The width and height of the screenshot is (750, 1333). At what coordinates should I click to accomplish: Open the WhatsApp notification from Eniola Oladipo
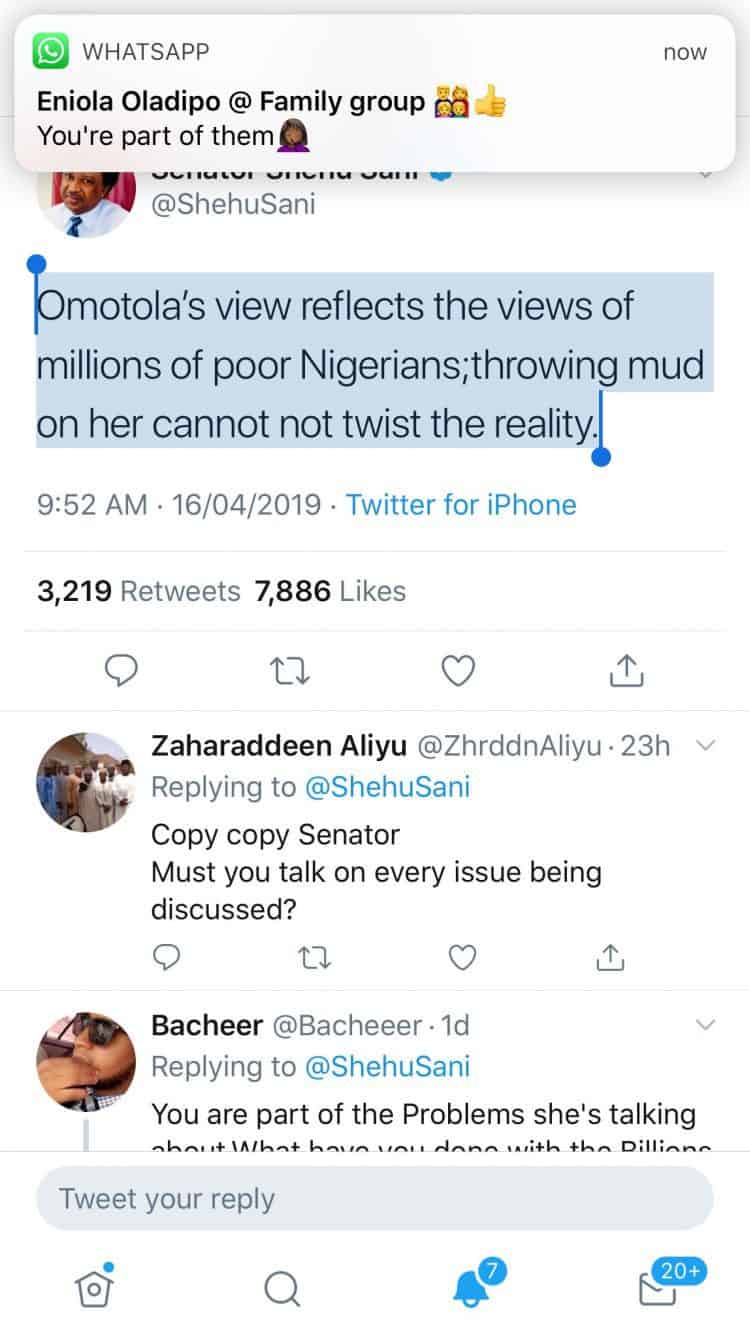coord(375,94)
